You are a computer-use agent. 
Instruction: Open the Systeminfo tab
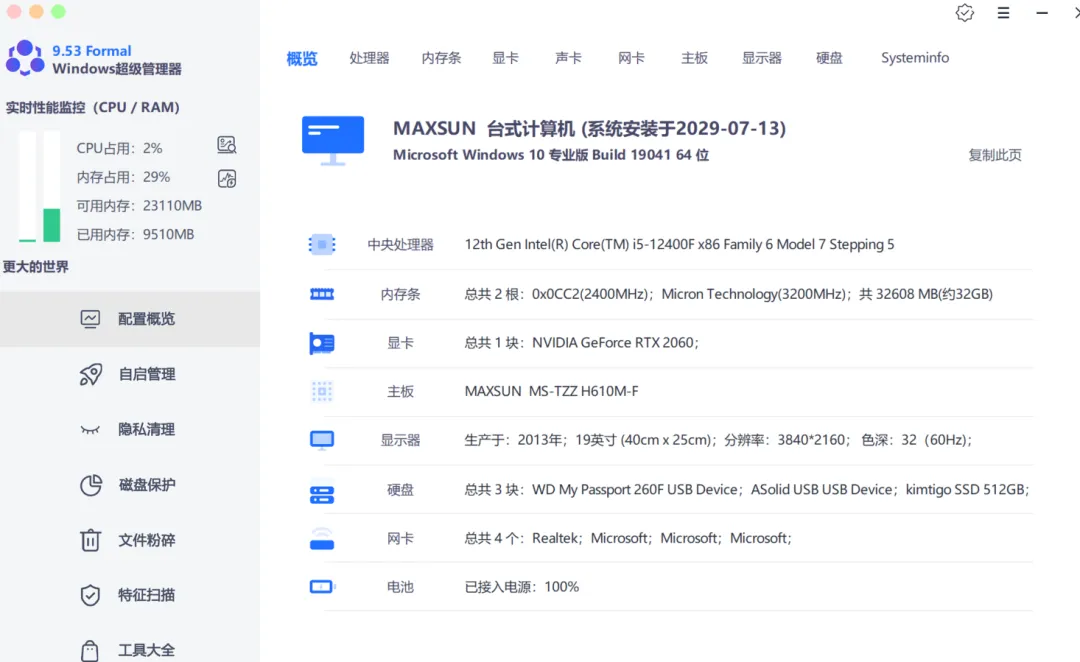915,58
